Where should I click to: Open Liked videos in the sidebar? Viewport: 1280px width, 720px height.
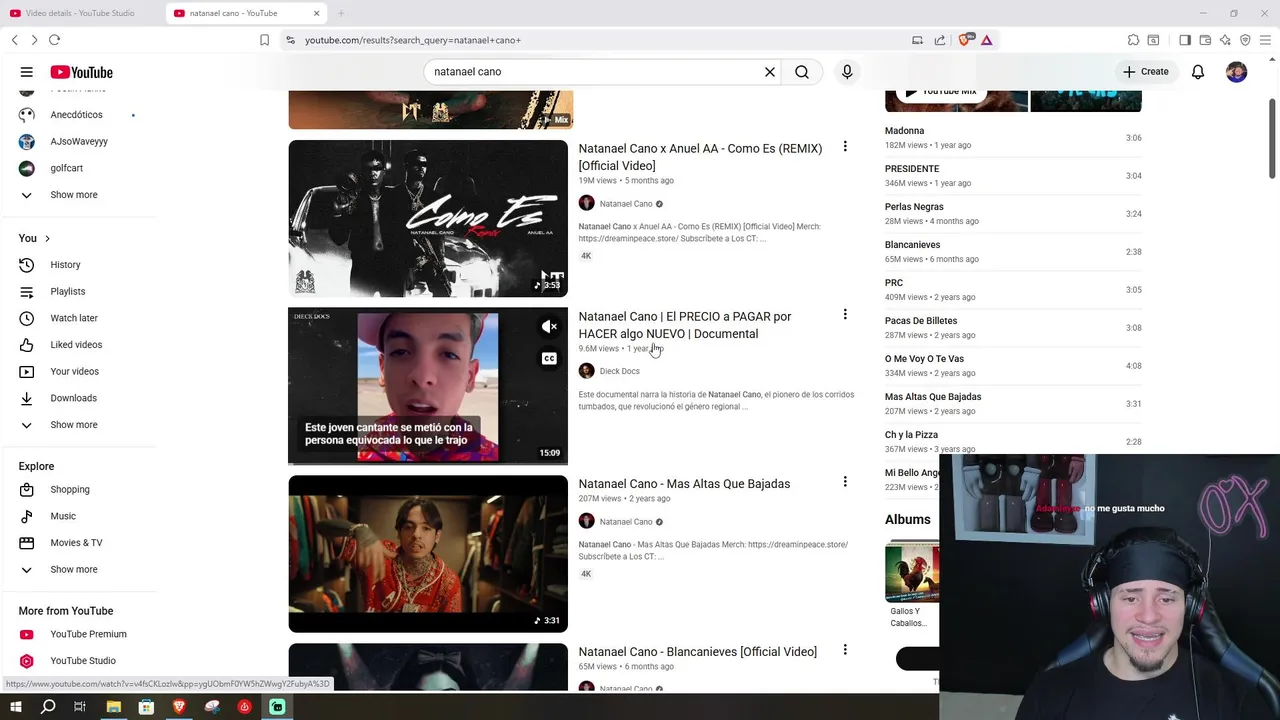[x=78, y=345]
